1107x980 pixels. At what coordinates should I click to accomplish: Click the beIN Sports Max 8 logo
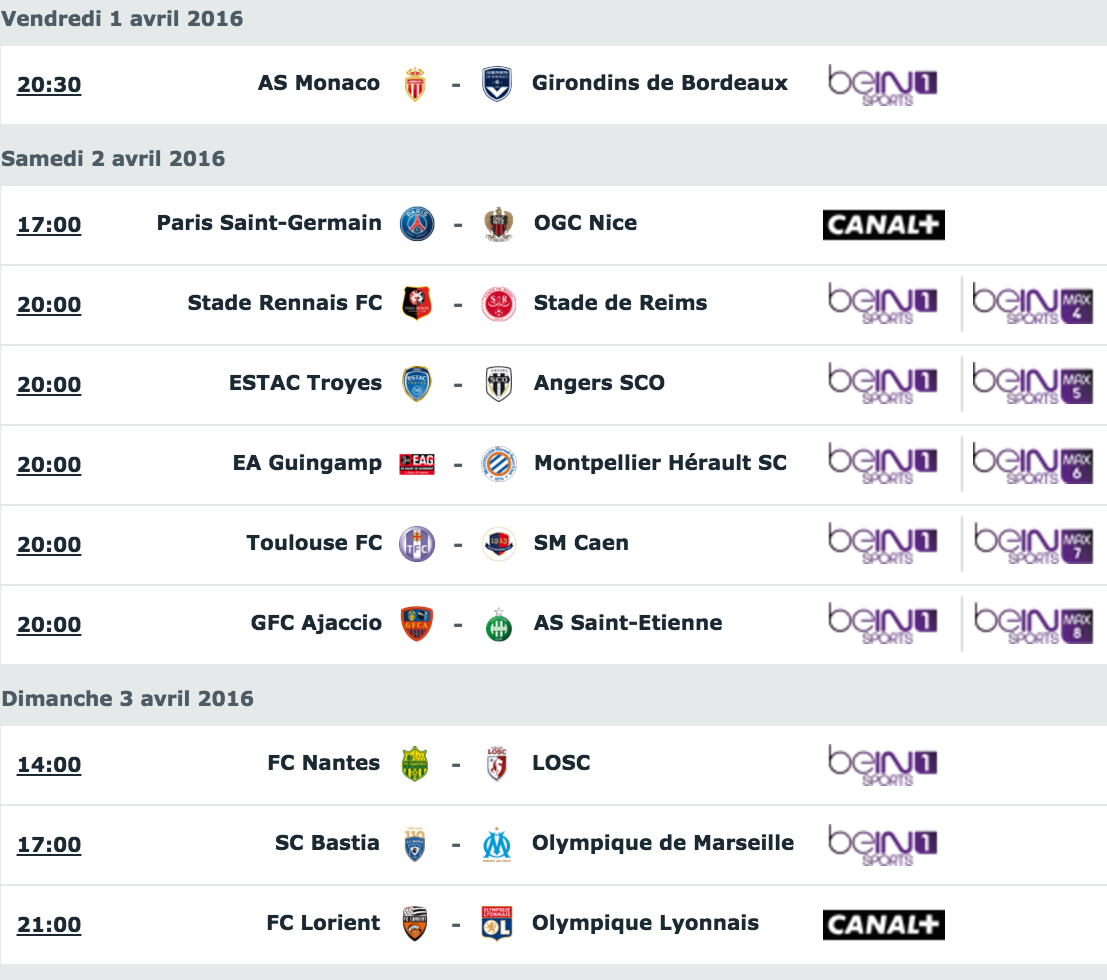click(x=1033, y=623)
